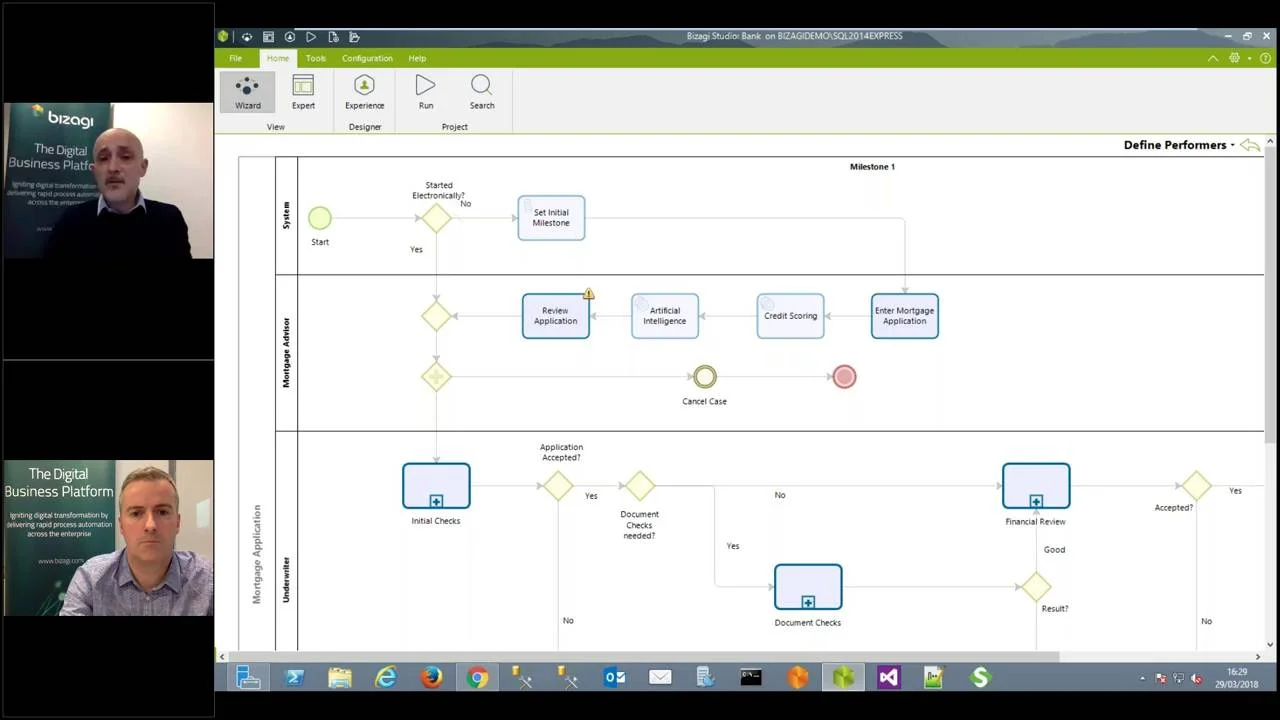Click the help icon in ribbon corner
1280x720 pixels.
tap(1265, 58)
